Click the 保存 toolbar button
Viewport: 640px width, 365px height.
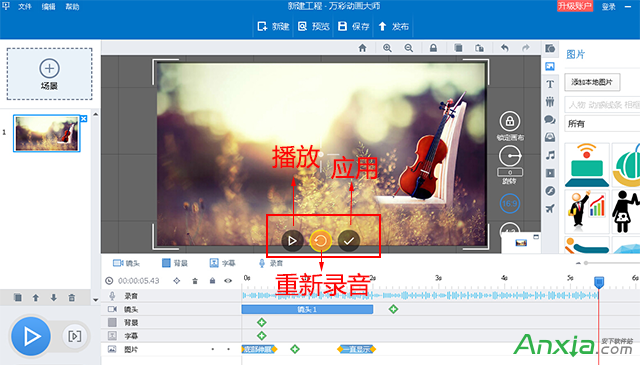(x=353, y=27)
